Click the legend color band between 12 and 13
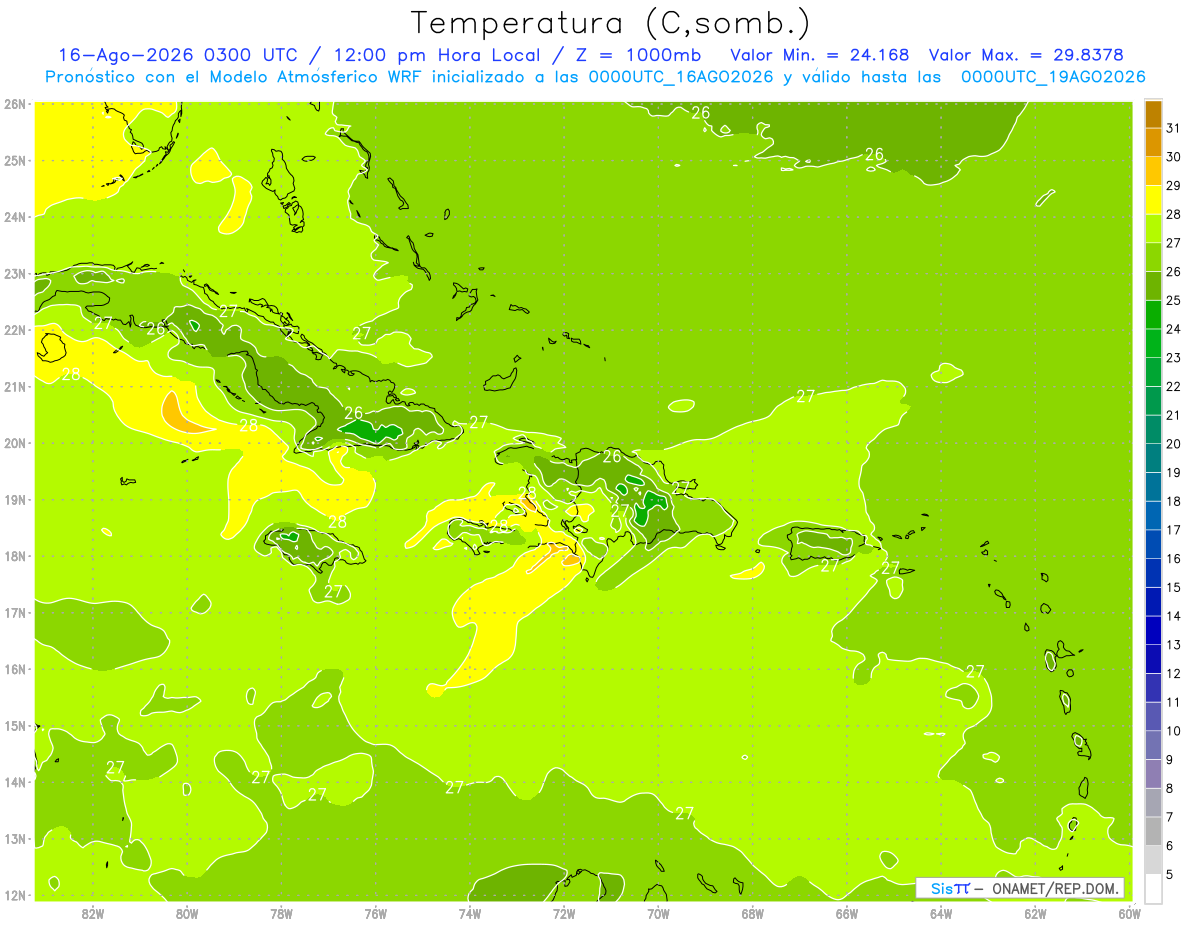Image resolution: width=1200 pixels, height=927 pixels. (x=1153, y=658)
